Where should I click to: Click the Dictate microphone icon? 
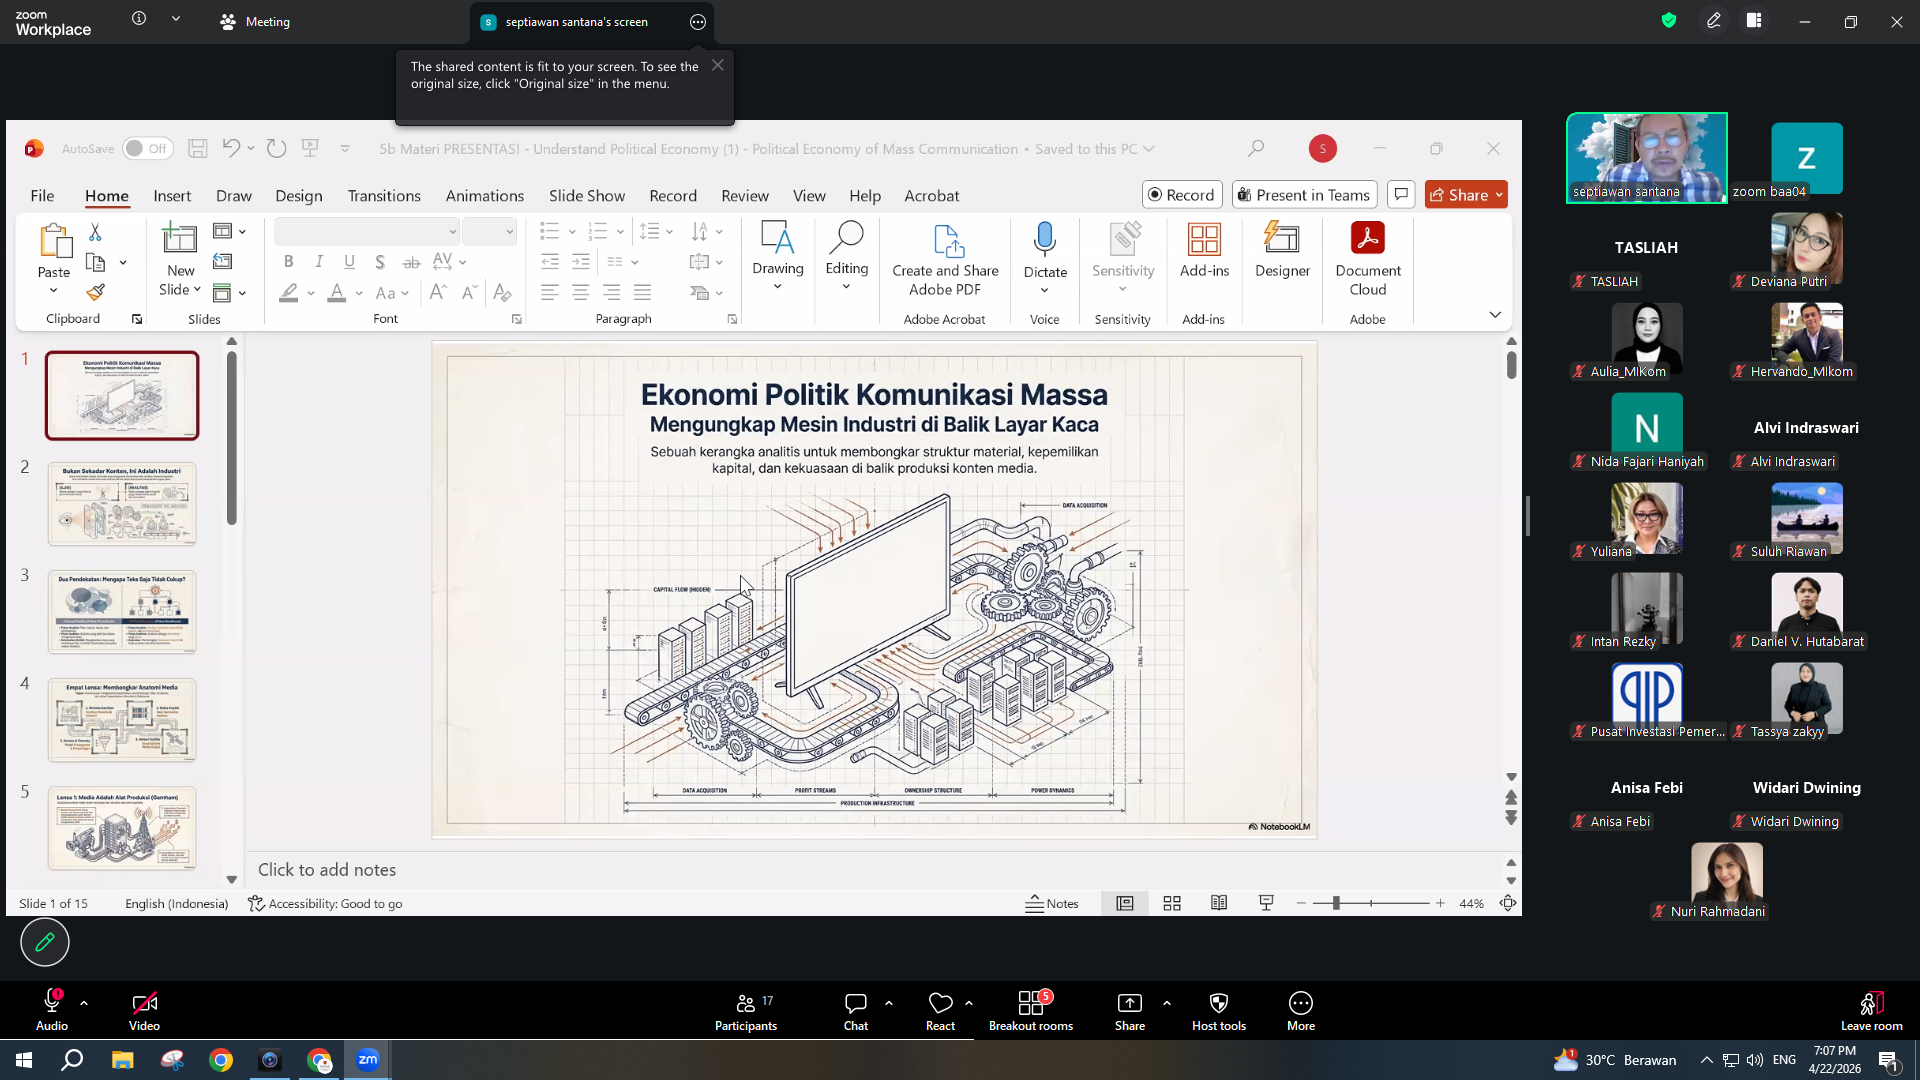click(1045, 240)
